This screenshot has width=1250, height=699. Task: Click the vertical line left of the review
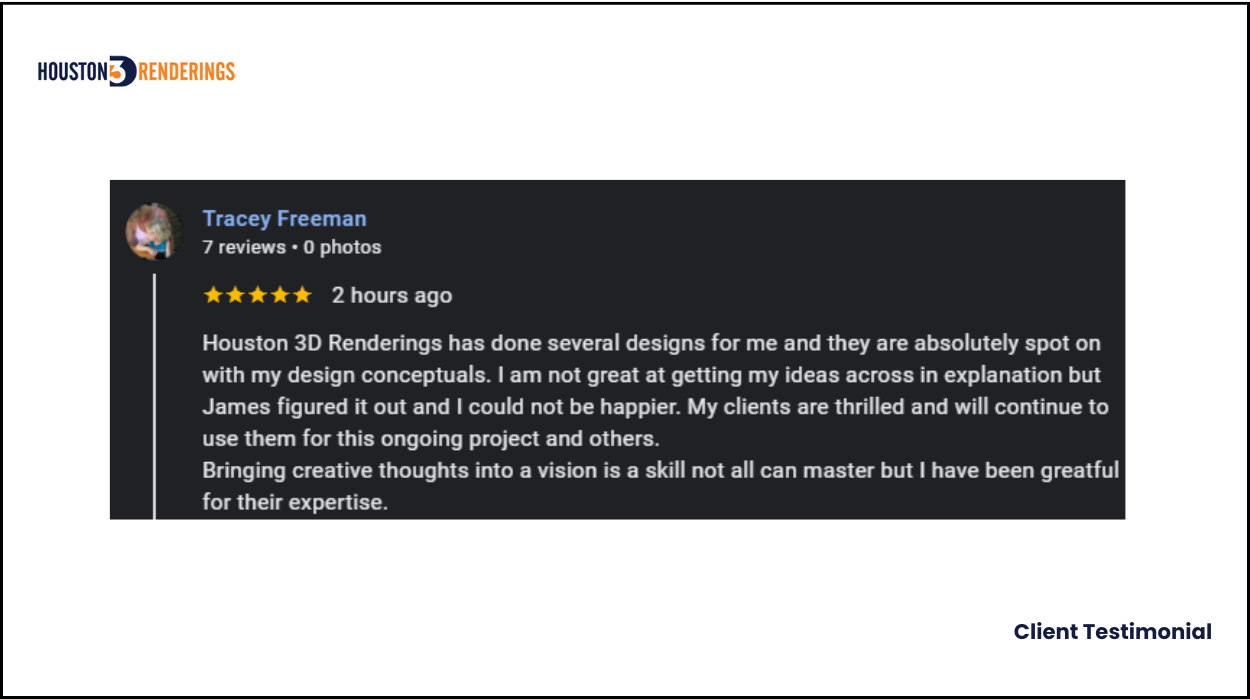[x=154, y=400]
